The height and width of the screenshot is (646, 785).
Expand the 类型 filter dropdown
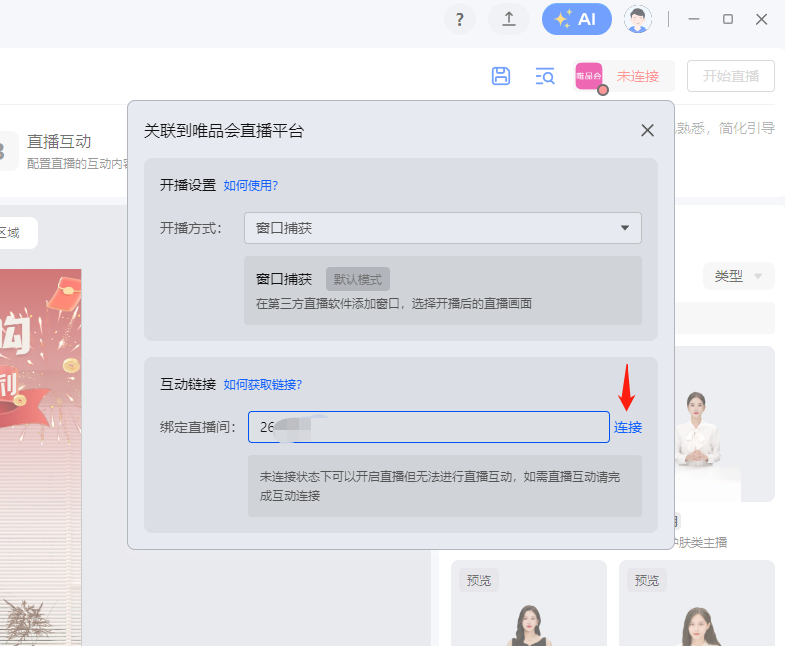click(738, 276)
